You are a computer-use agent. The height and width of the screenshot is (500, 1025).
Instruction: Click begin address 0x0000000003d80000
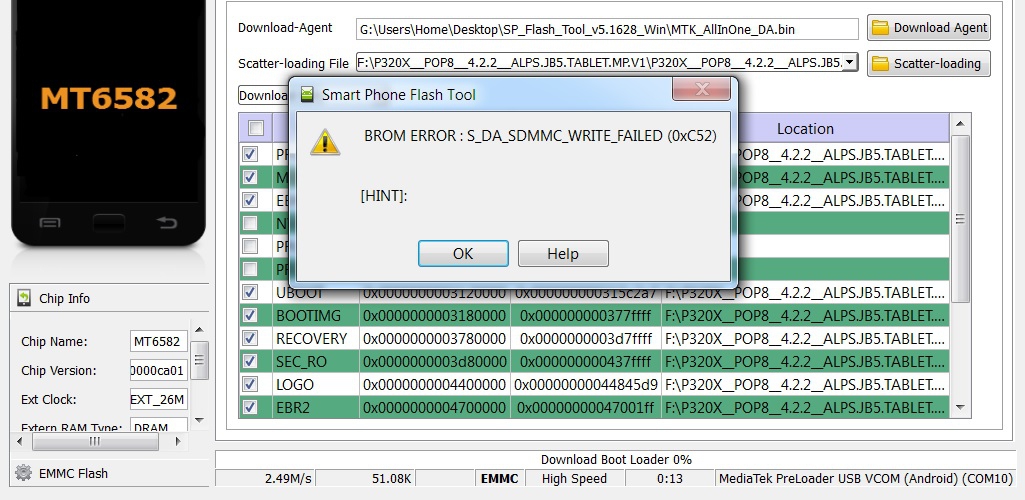[x=434, y=362]
